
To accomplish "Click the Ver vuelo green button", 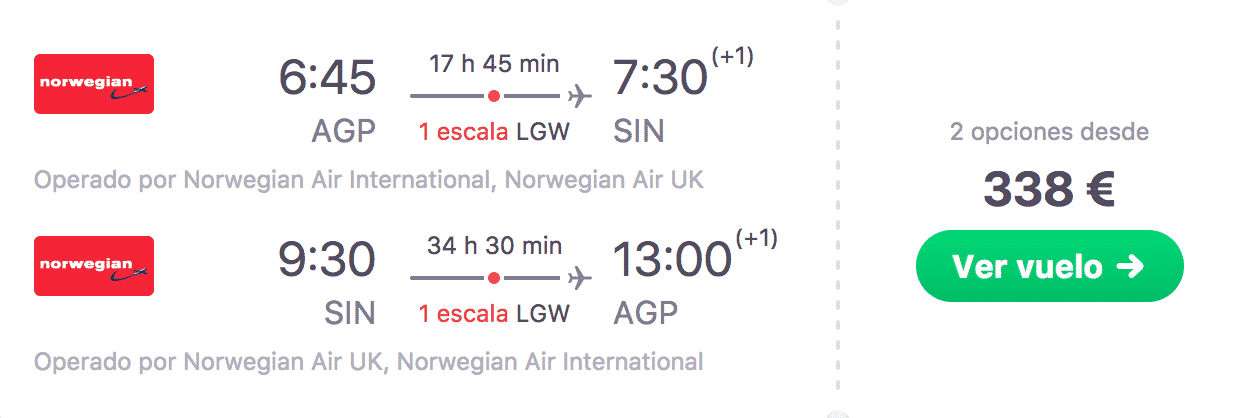I will tap(1049, 266).
